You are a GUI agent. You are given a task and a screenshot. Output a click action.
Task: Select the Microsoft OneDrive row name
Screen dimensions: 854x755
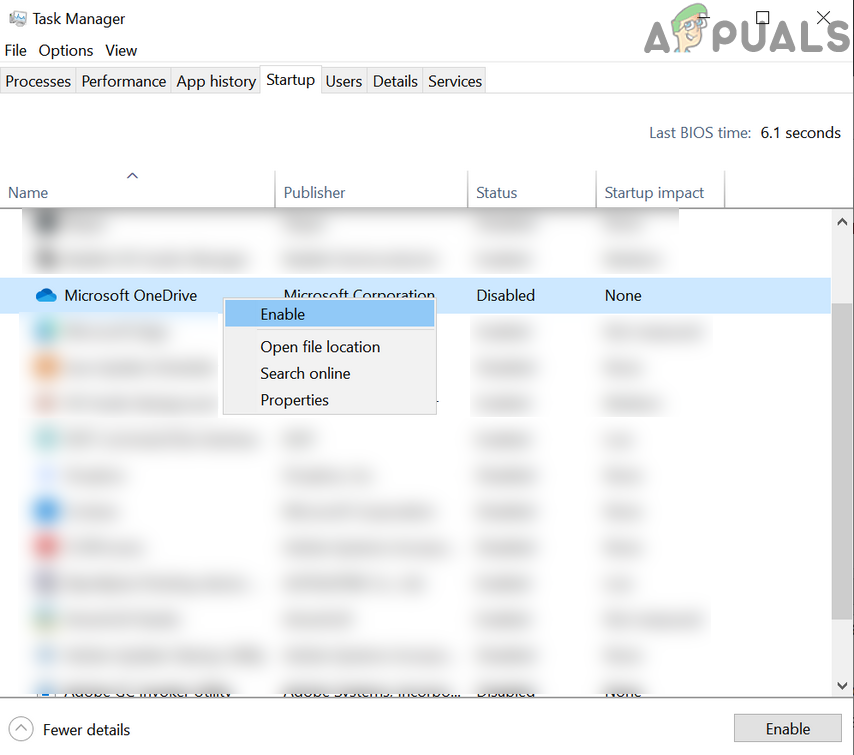[x=131, y=295]
